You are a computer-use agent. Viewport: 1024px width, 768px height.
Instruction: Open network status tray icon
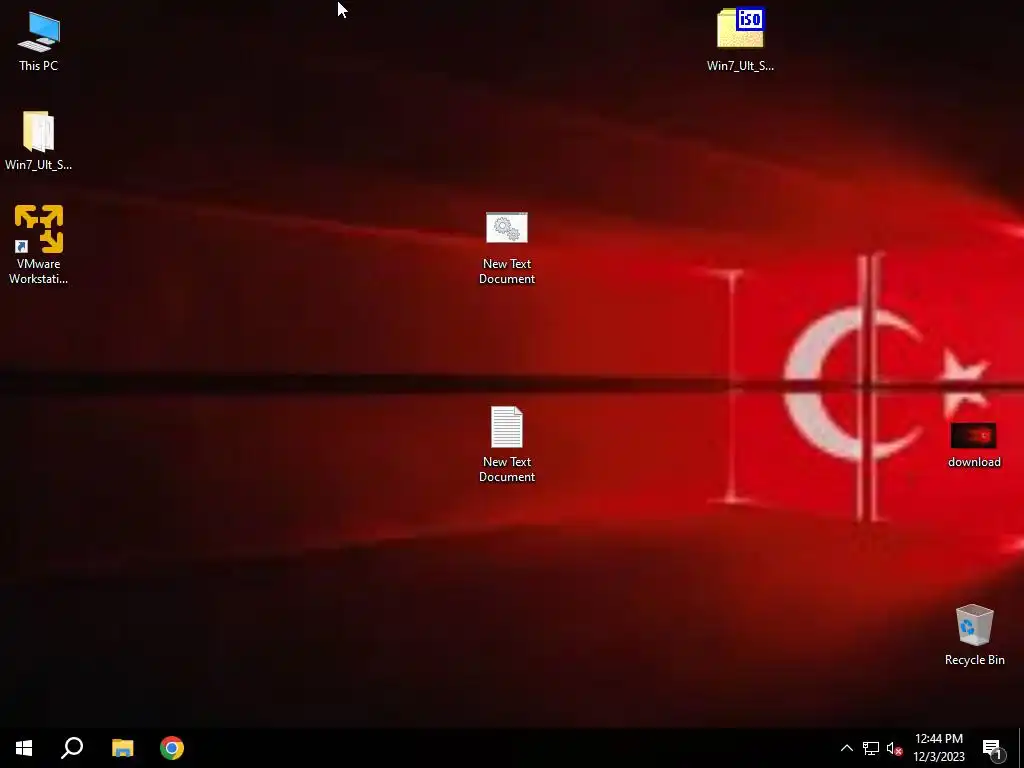[871, 748]
